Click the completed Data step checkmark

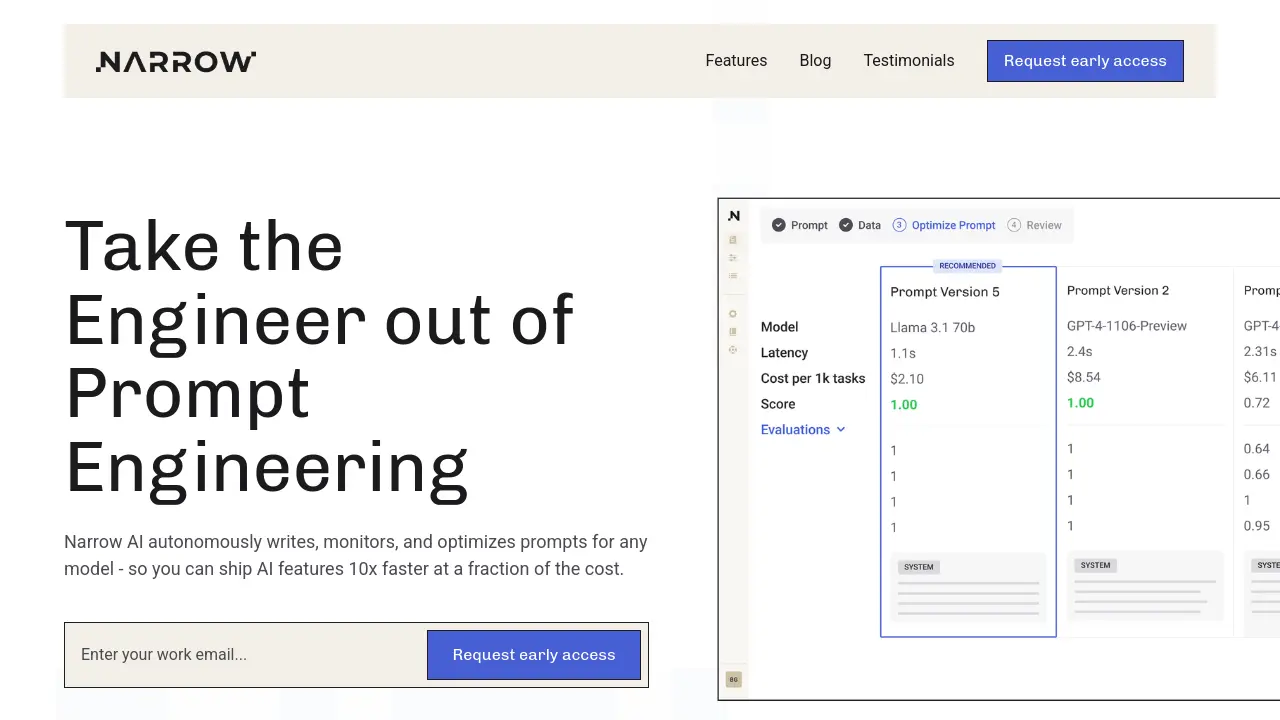846,225
